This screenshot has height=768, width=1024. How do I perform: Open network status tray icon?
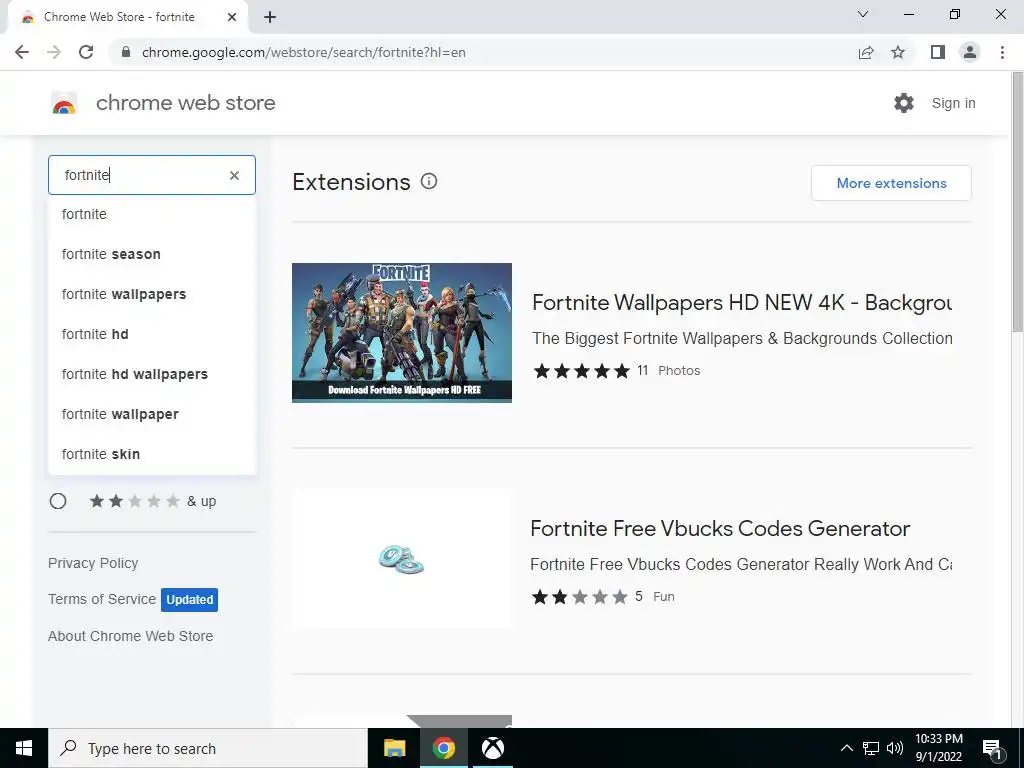871,748
